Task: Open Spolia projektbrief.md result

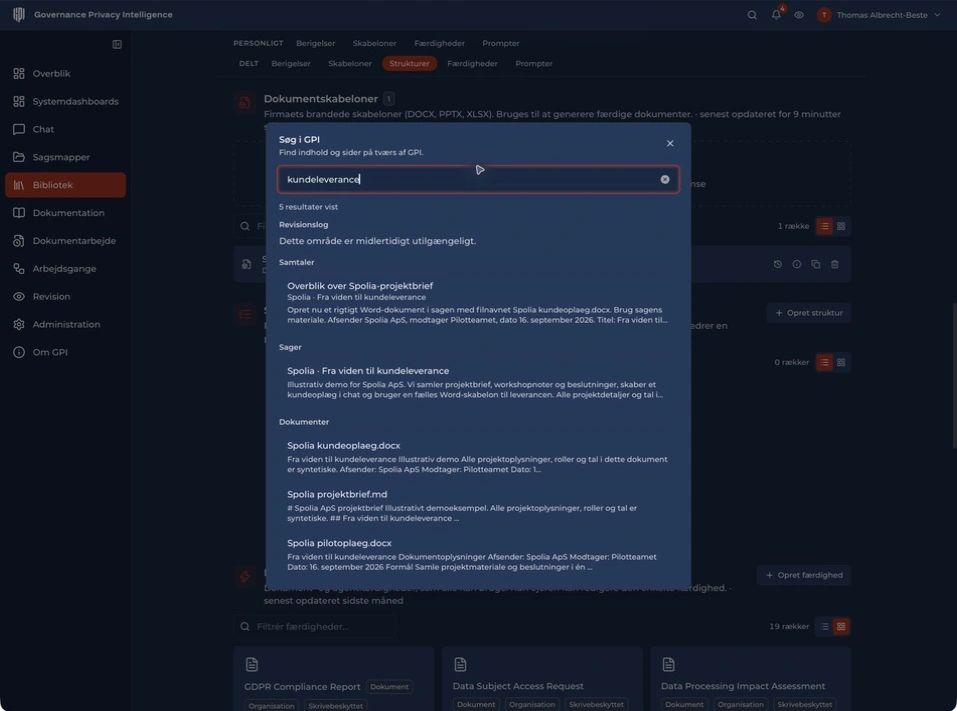Action: tap(478, 506)
